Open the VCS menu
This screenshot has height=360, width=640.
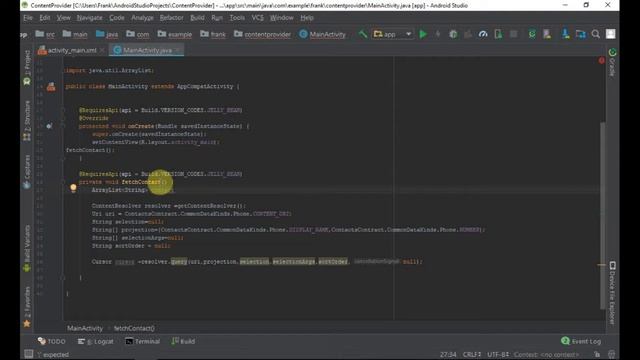click(x=257, y=18)
